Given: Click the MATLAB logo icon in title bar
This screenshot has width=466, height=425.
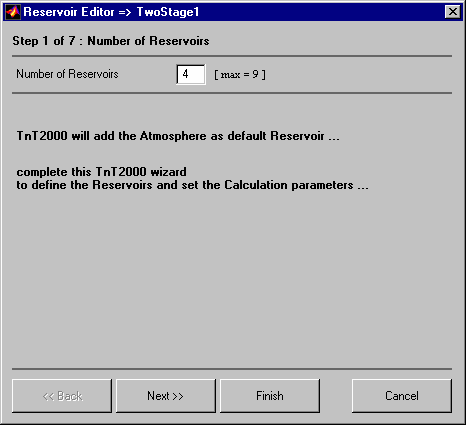Looking at the screenshot, I should click(x=13, y=12).
